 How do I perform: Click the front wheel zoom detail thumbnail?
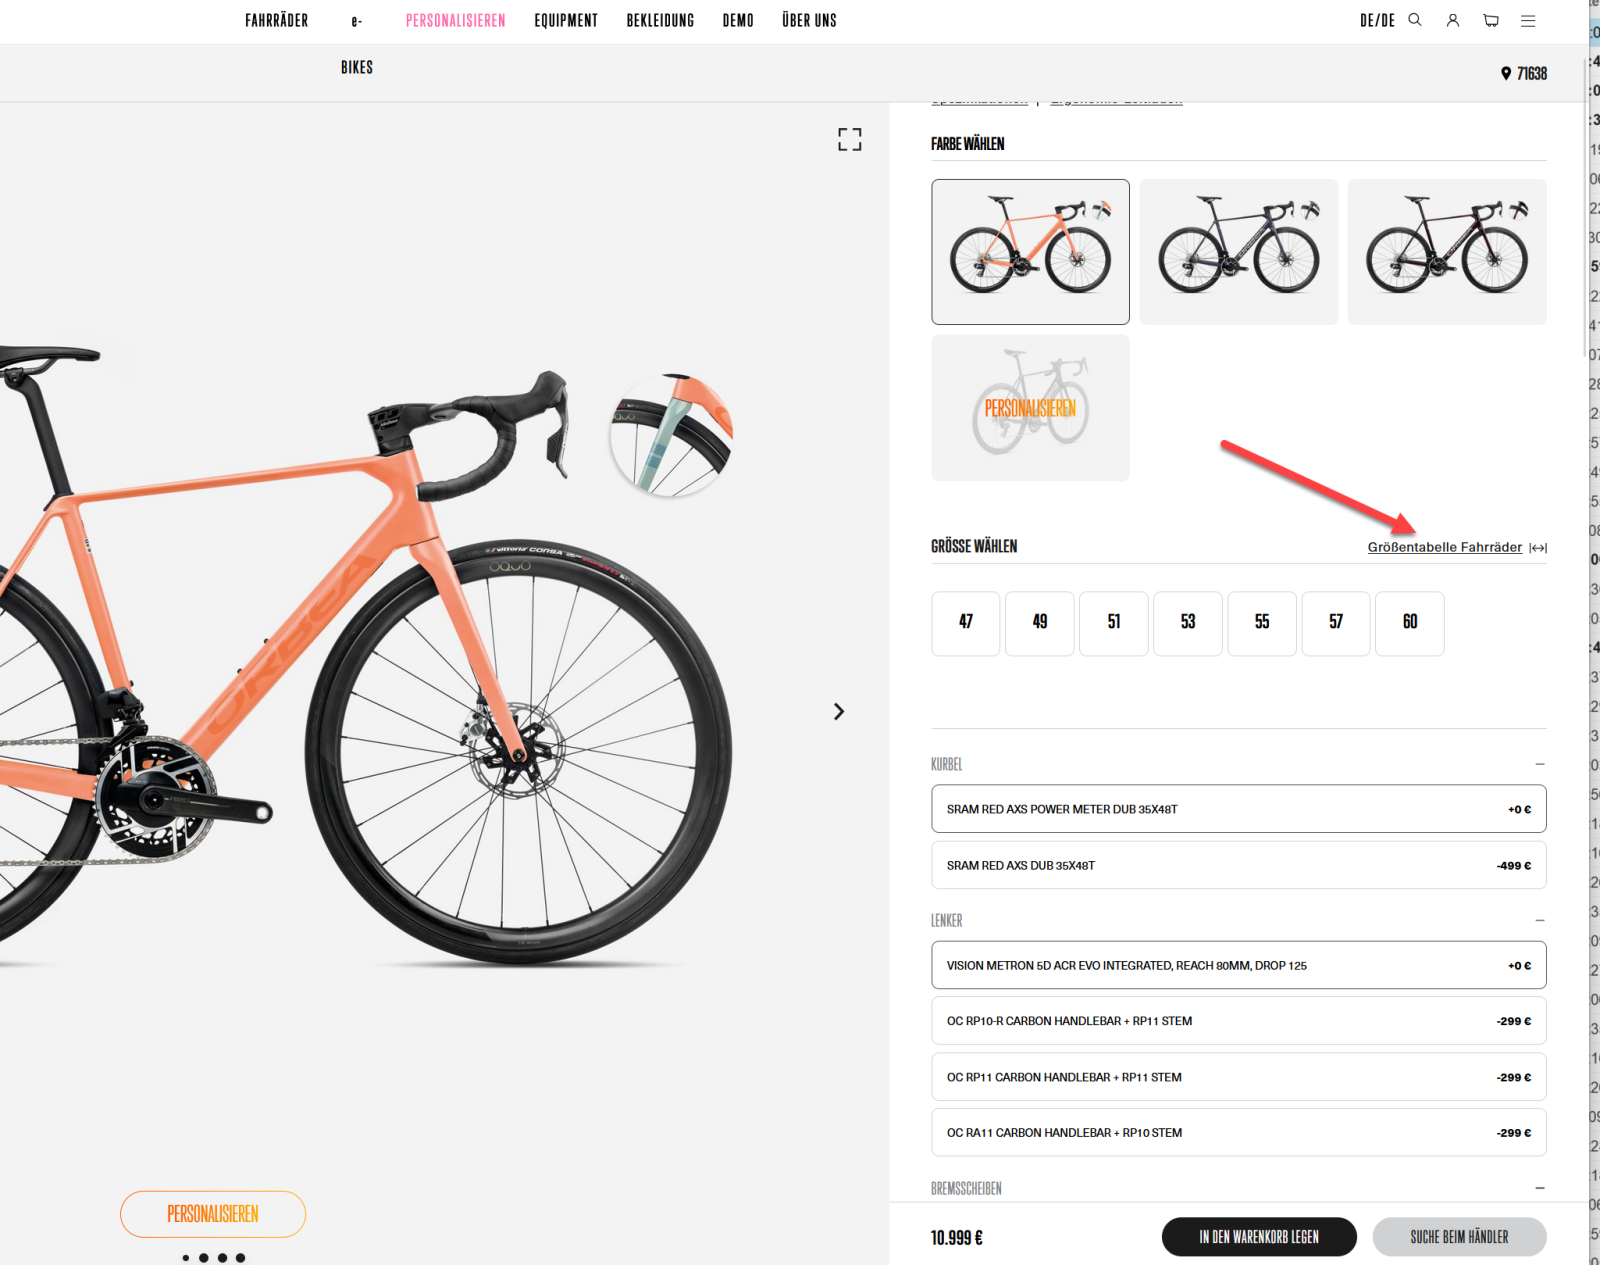pos(672,435)
